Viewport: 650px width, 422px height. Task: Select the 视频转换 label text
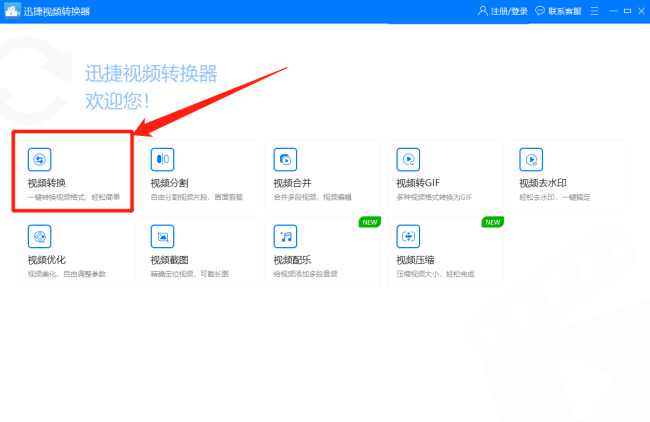[47, 183]
